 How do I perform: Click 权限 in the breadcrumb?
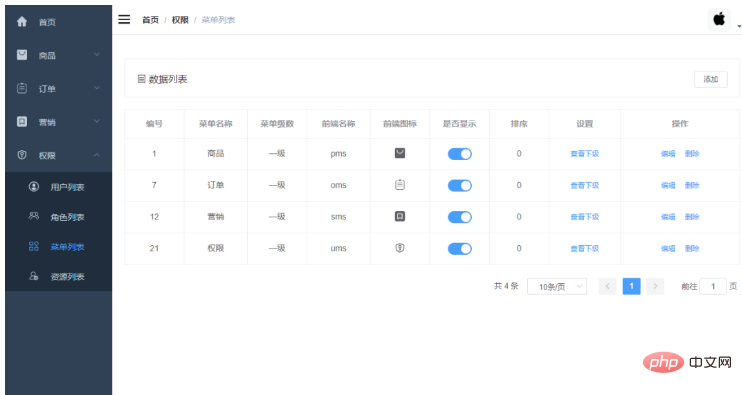(x=180, y=20)
